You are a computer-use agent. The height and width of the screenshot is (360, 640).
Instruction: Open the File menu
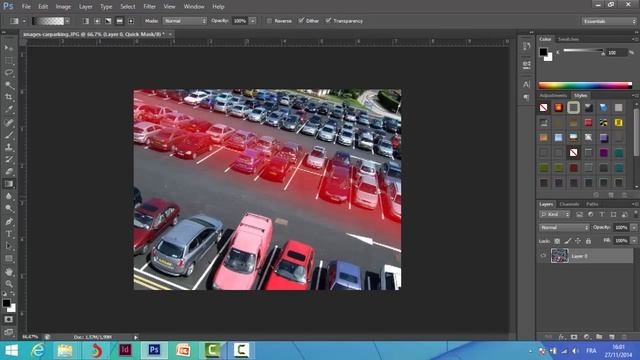(x=26, y=7)
